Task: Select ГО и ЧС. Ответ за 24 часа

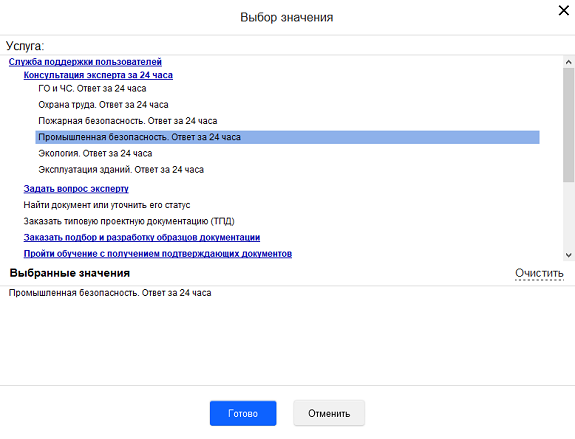Action: point(92,89)
